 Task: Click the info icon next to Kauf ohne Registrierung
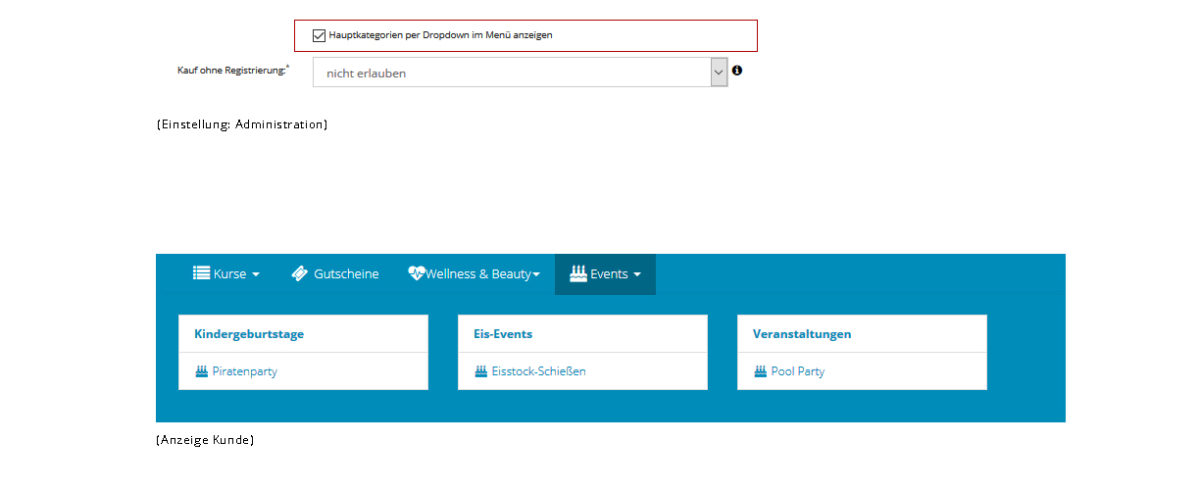tap(737, 71)
